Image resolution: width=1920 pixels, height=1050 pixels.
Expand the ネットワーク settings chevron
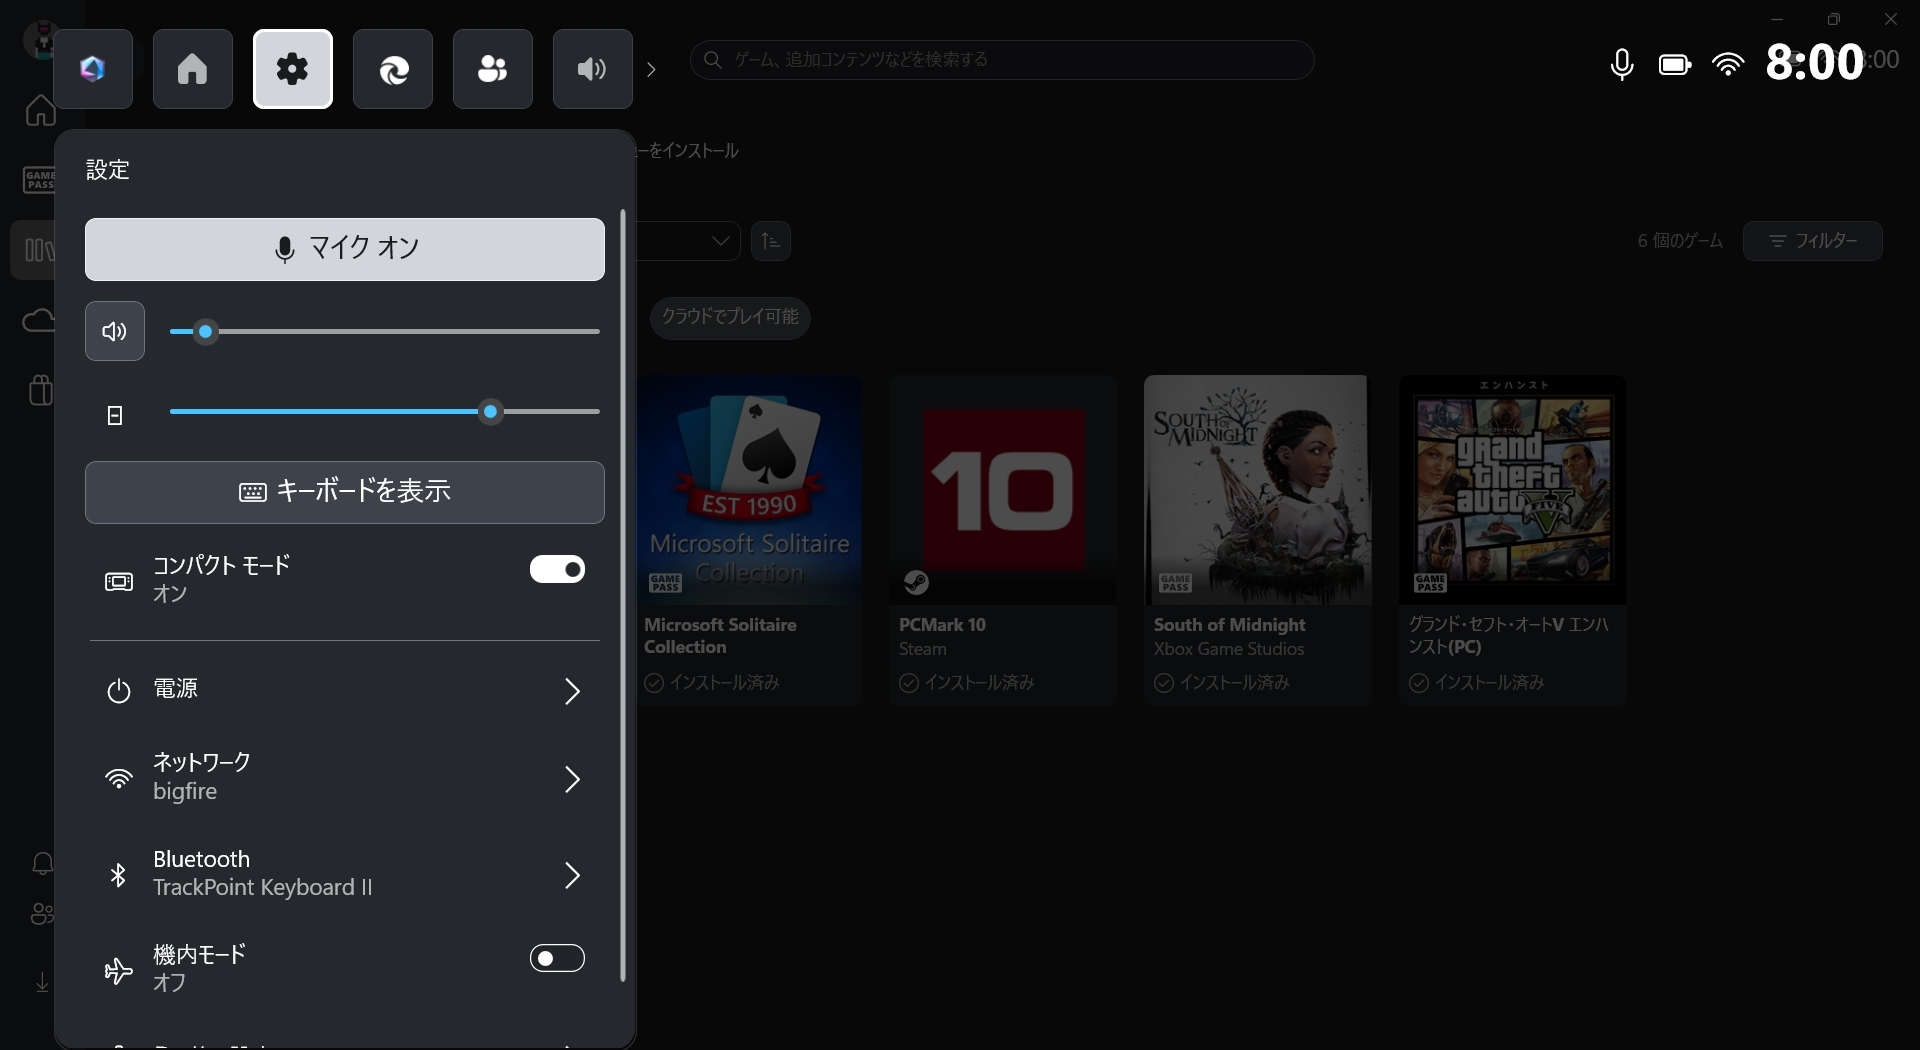point(572,779)
